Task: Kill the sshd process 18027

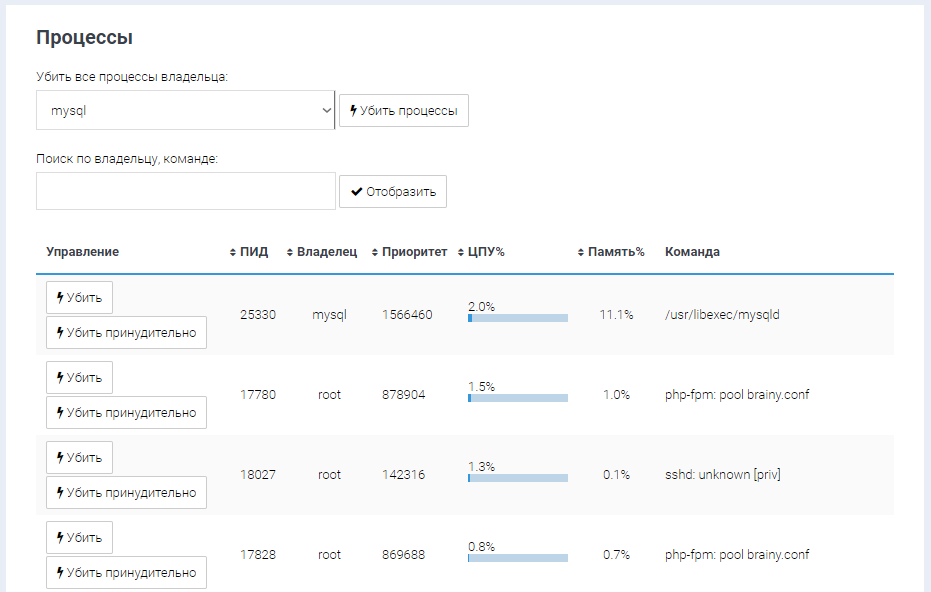Action: tap(80, 457)
